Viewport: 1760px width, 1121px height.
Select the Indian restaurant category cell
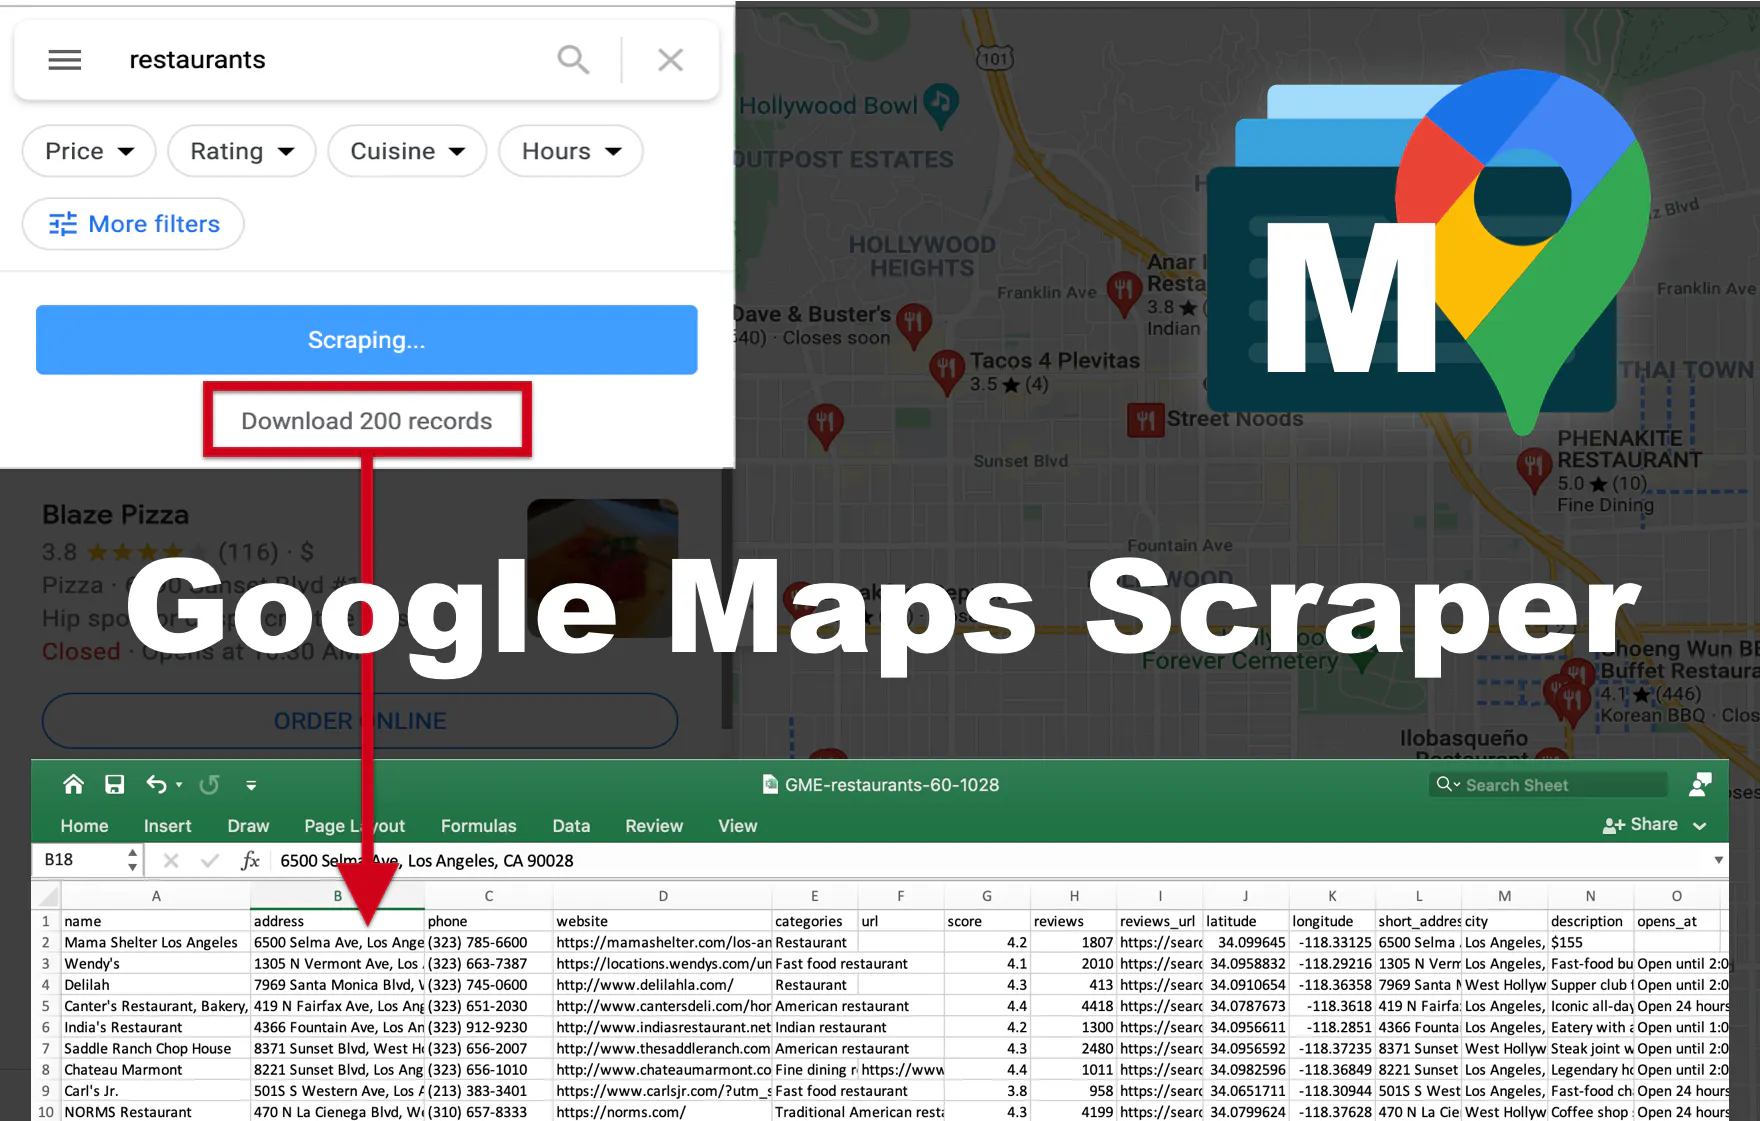point(815,1027)
